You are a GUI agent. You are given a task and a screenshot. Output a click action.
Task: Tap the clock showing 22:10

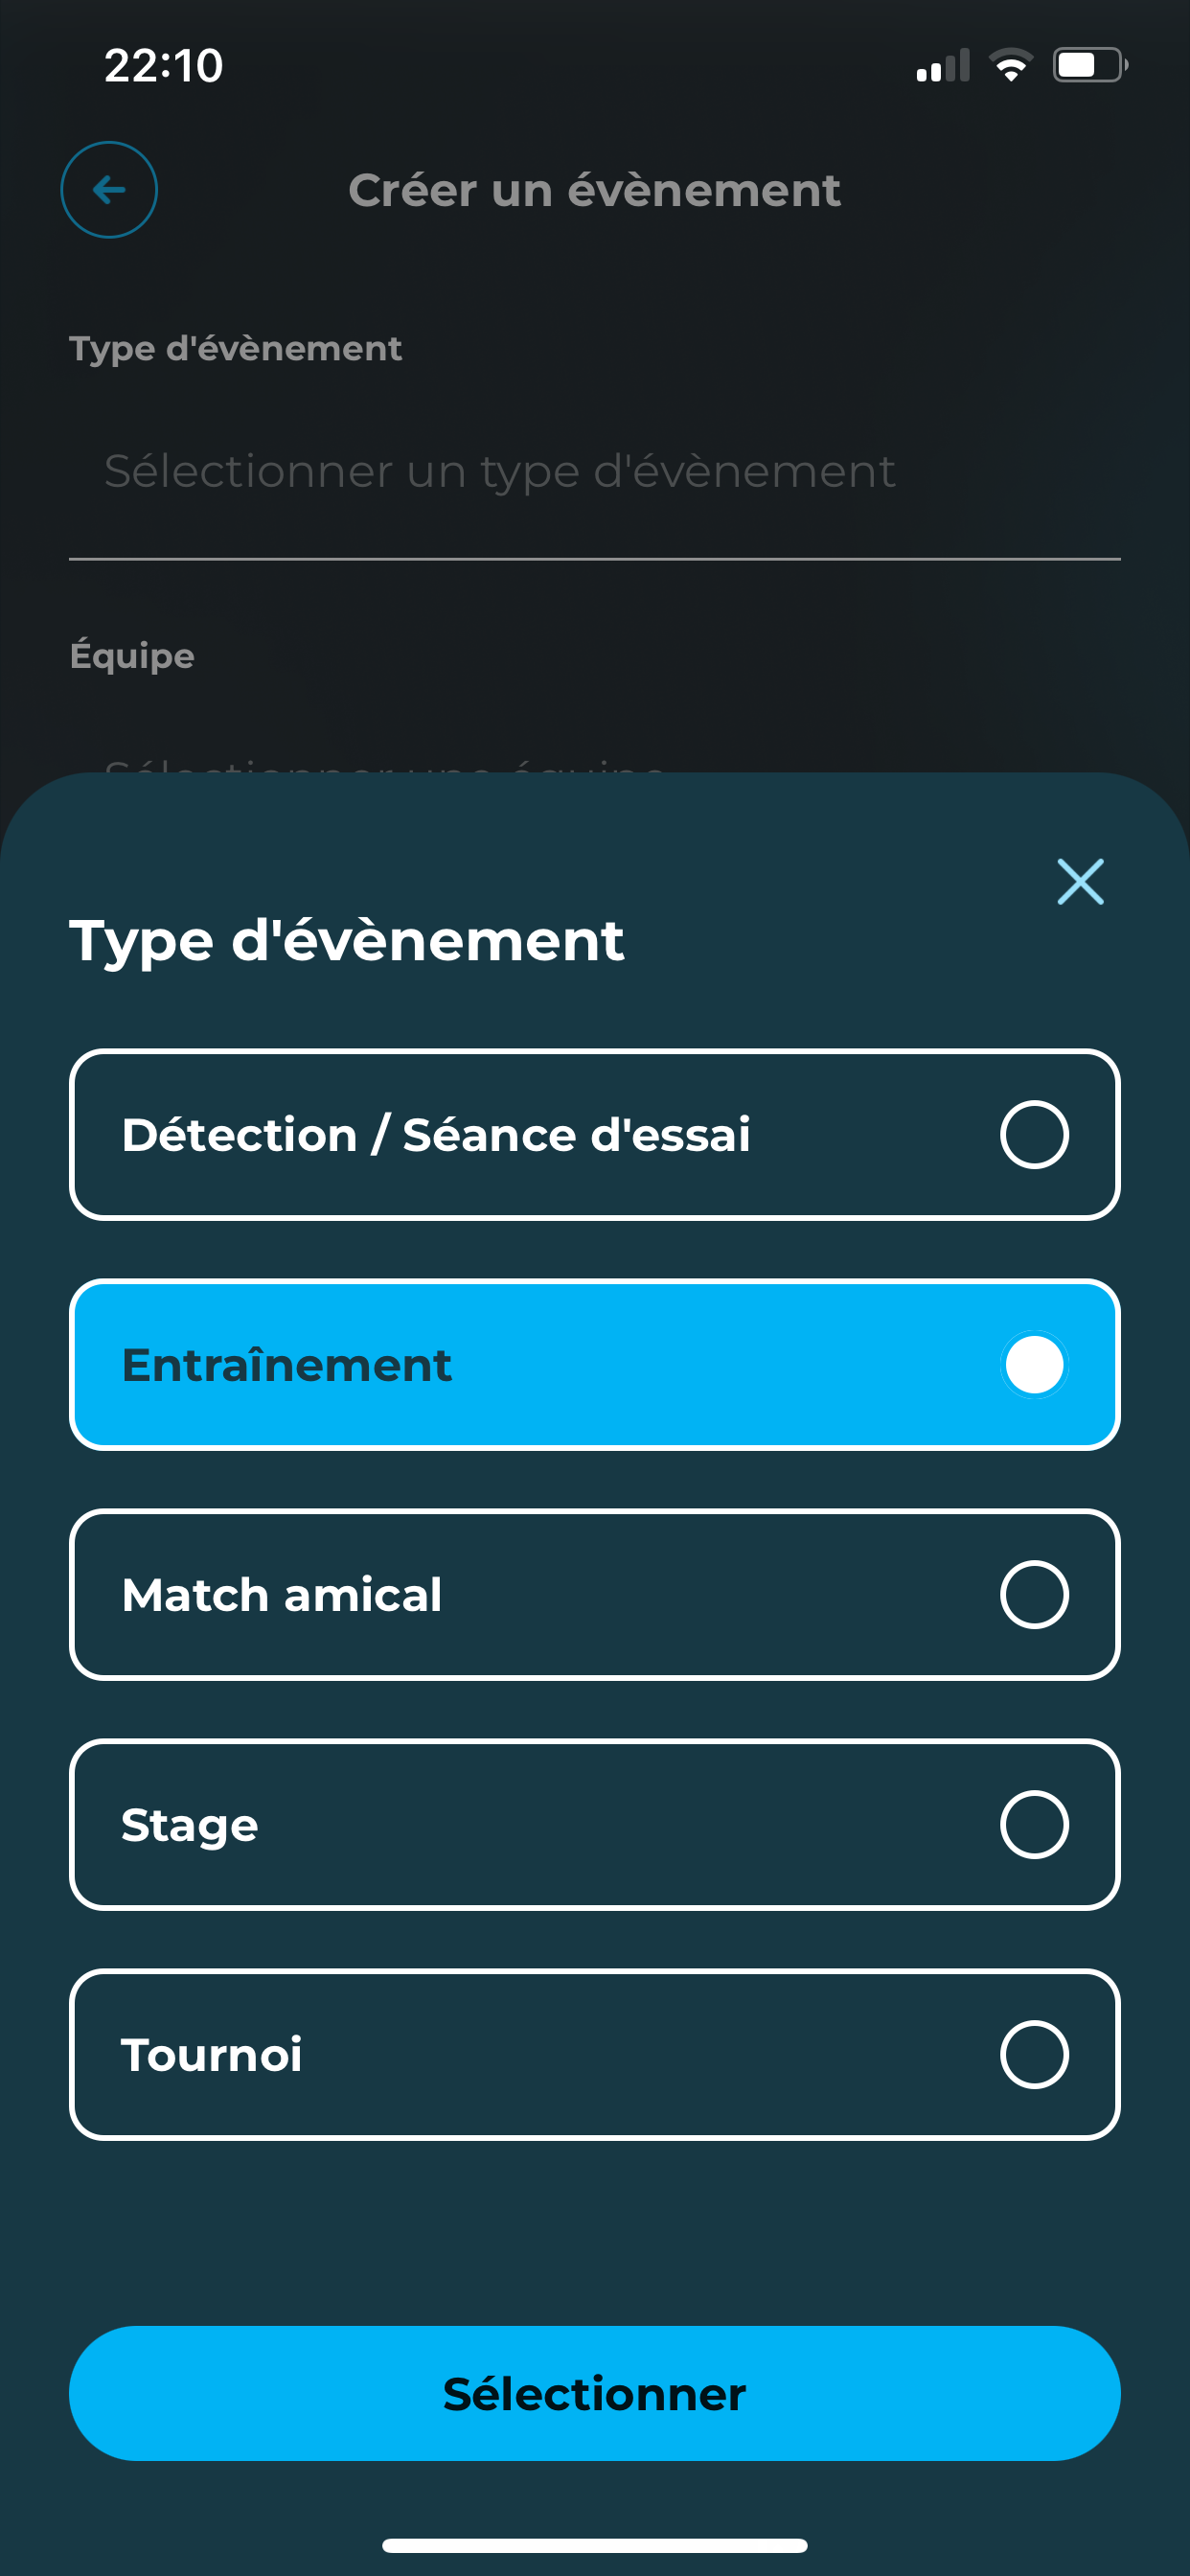pos(163,67)
